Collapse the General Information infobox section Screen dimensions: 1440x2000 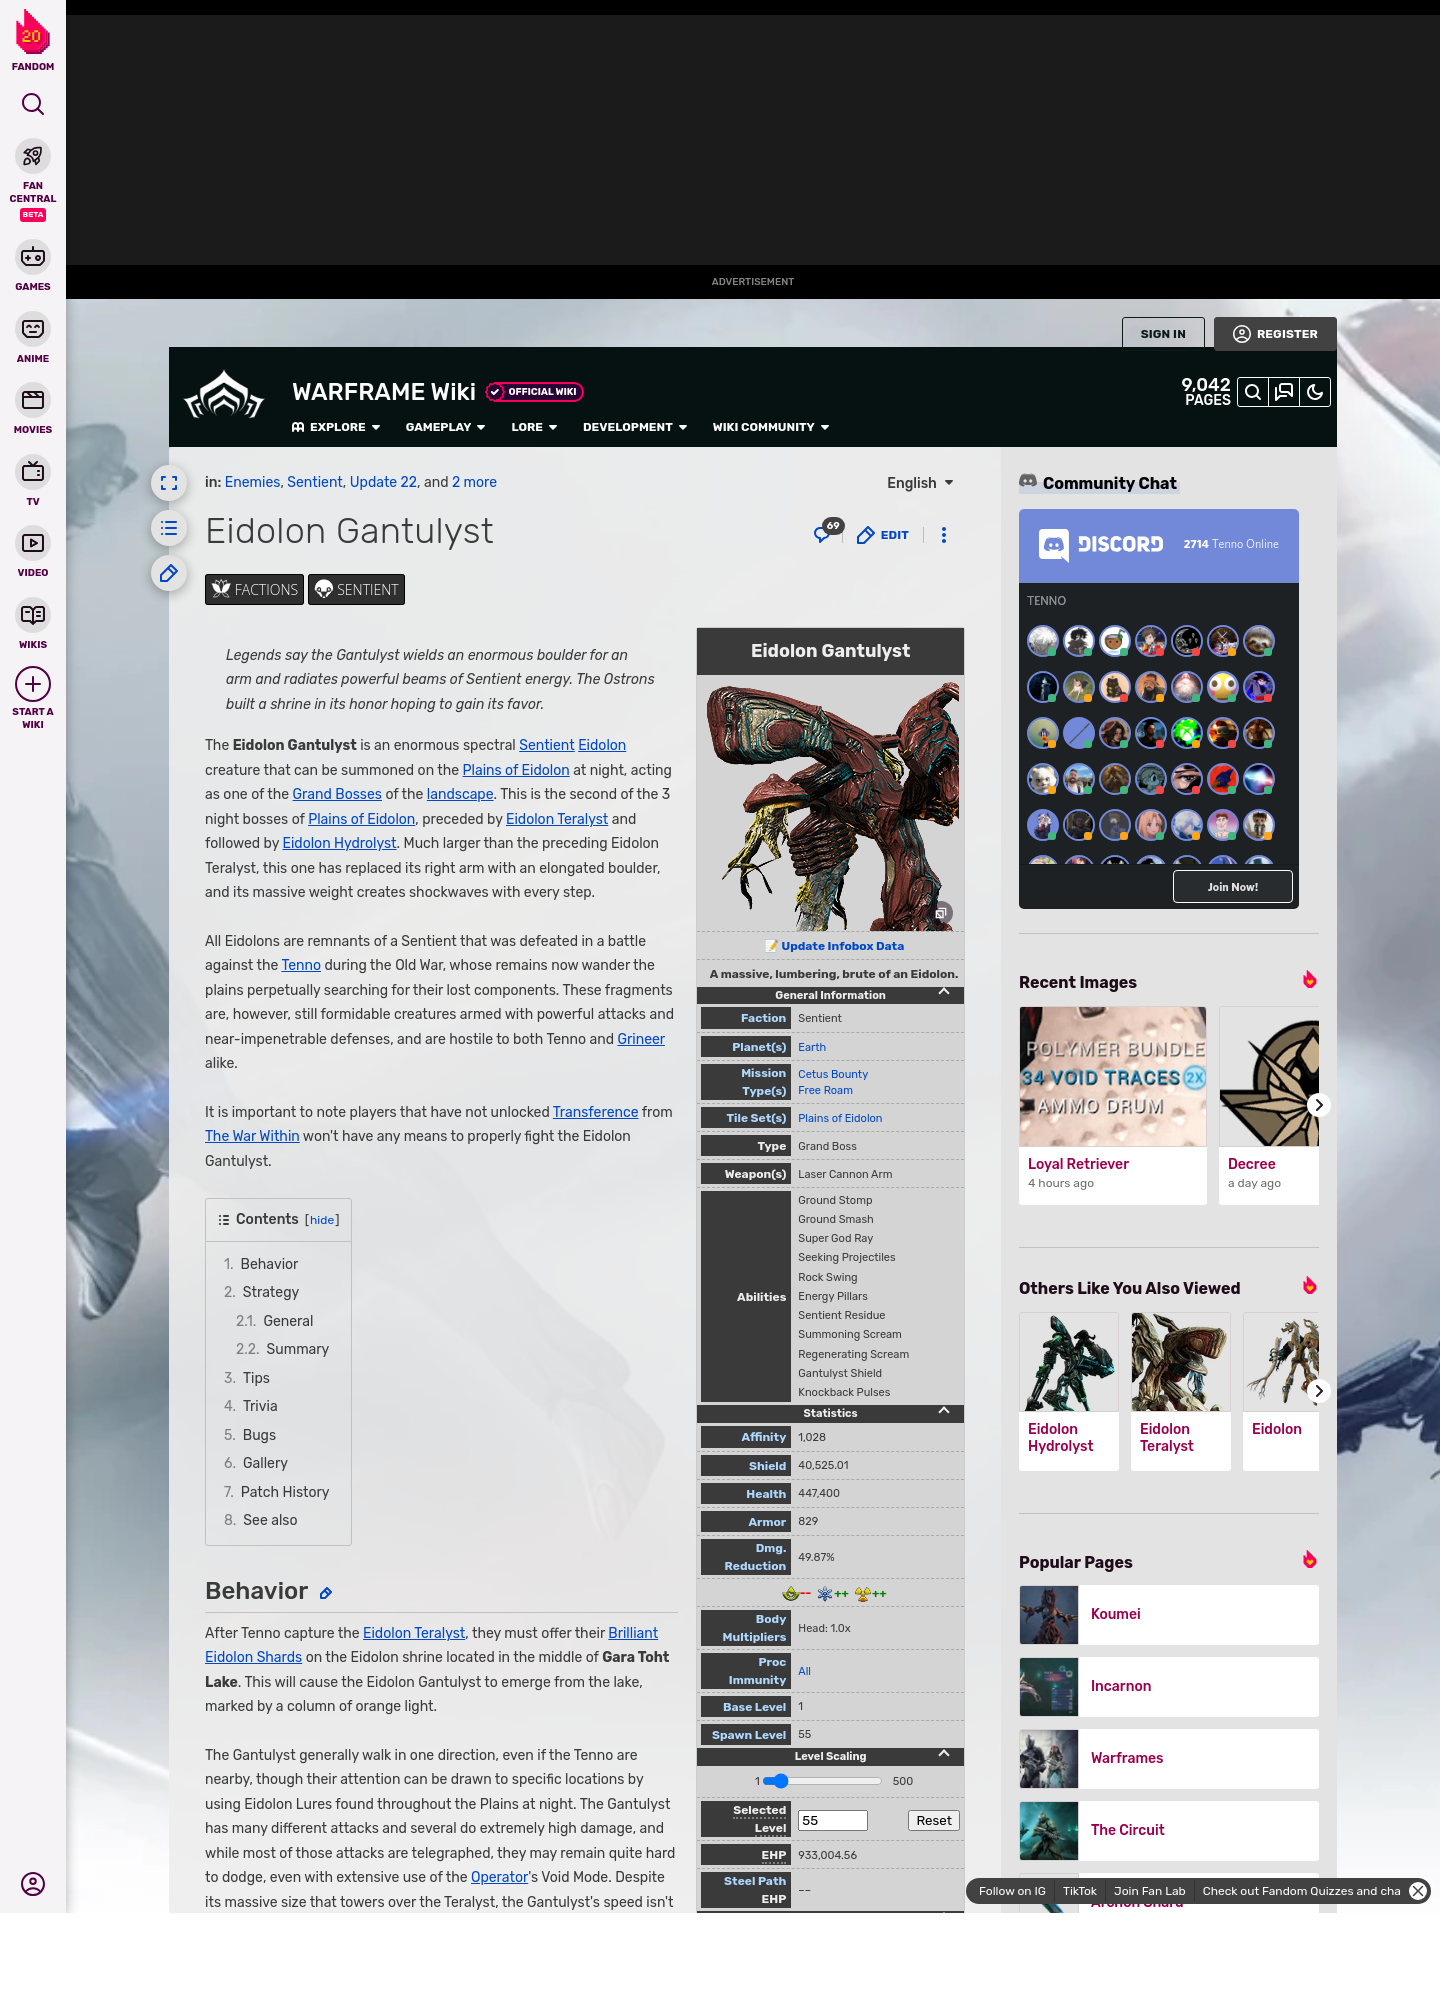(x=943, y=992)
